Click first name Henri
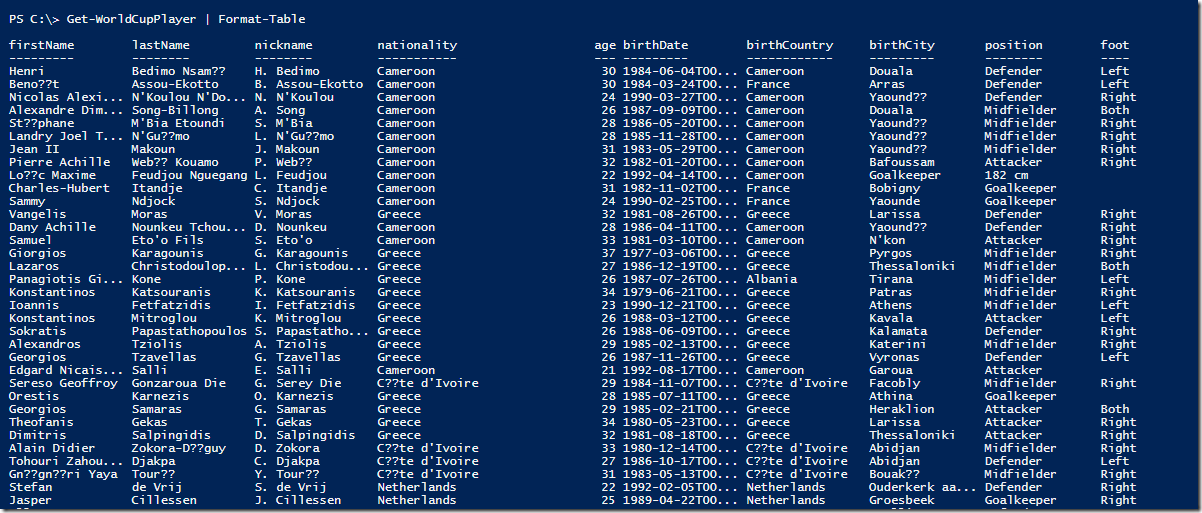1202x513 pixels. (29, 71)
